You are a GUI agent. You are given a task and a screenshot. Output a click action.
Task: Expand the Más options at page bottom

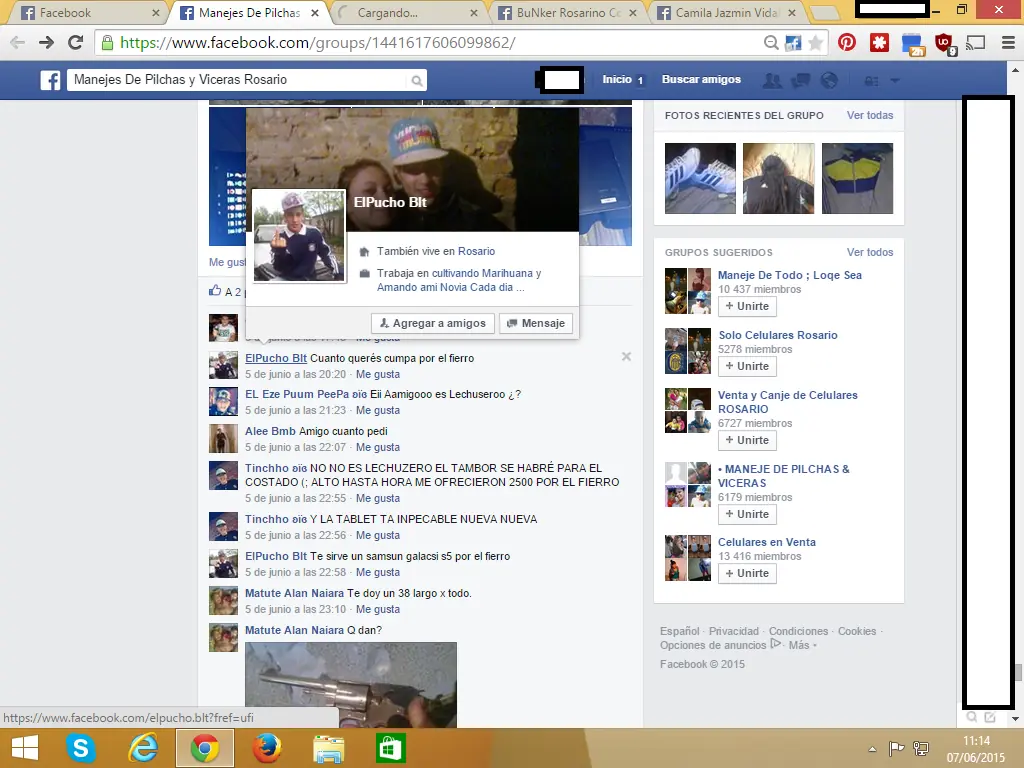799,644
